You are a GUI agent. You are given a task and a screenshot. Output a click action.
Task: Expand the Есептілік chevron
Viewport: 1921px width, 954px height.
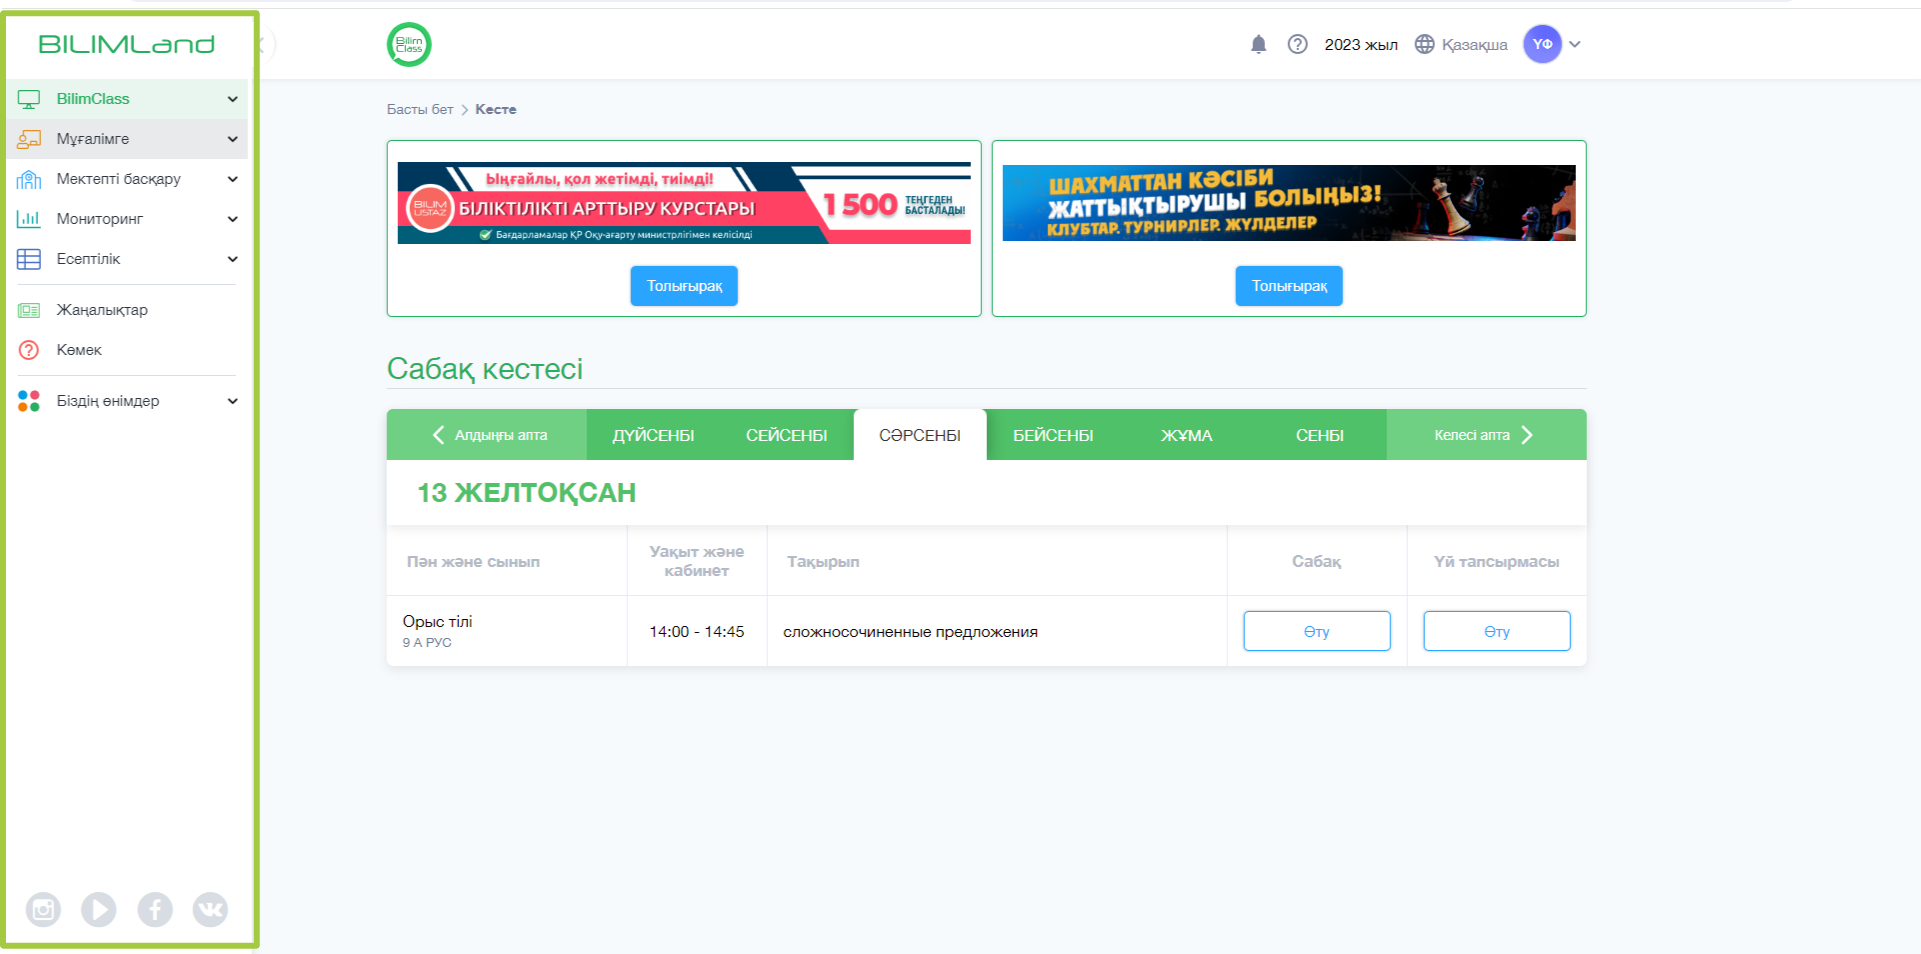coord(233,259)
